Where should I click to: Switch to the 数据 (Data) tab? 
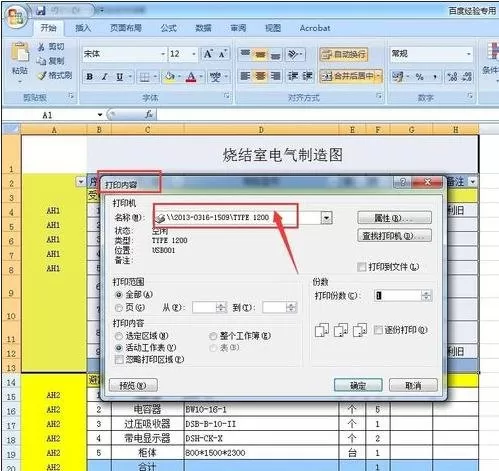click(203, 28)
